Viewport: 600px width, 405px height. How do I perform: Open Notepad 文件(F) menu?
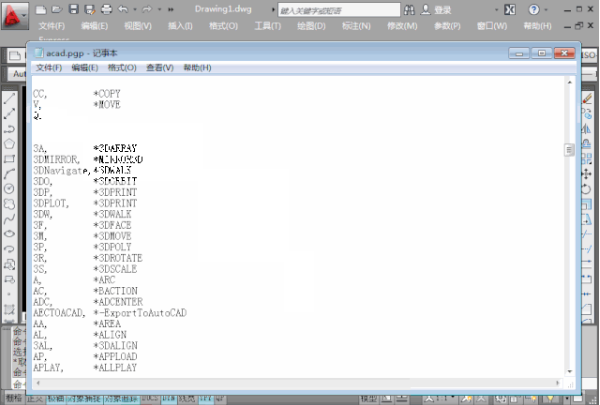pos(49,68)
